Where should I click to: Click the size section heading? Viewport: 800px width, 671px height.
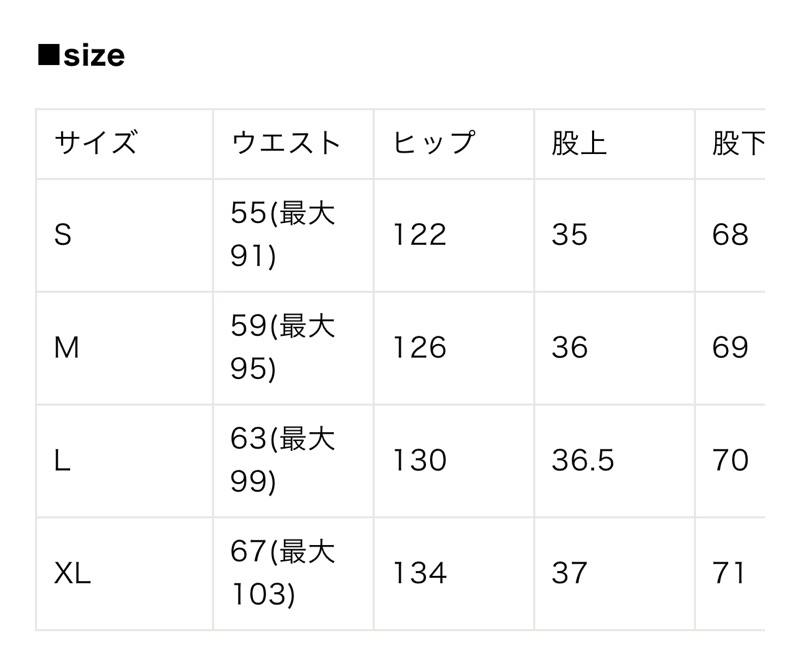[x=82, y=56]
